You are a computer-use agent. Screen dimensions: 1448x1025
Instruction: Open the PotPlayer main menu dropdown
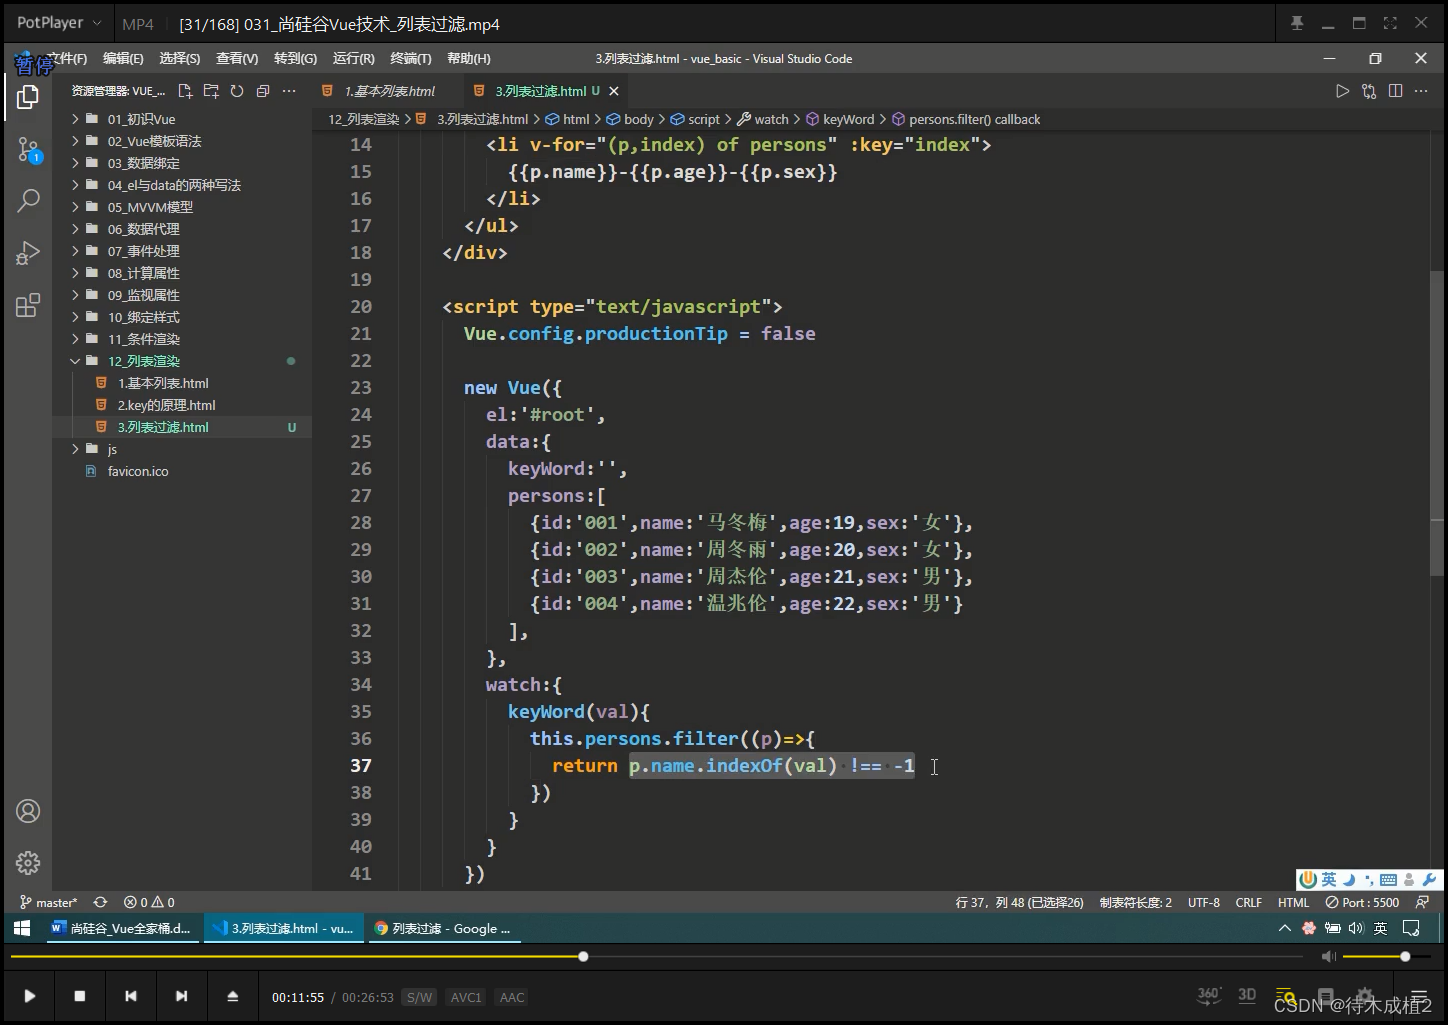pyautogui.click(x=59, y=23)
